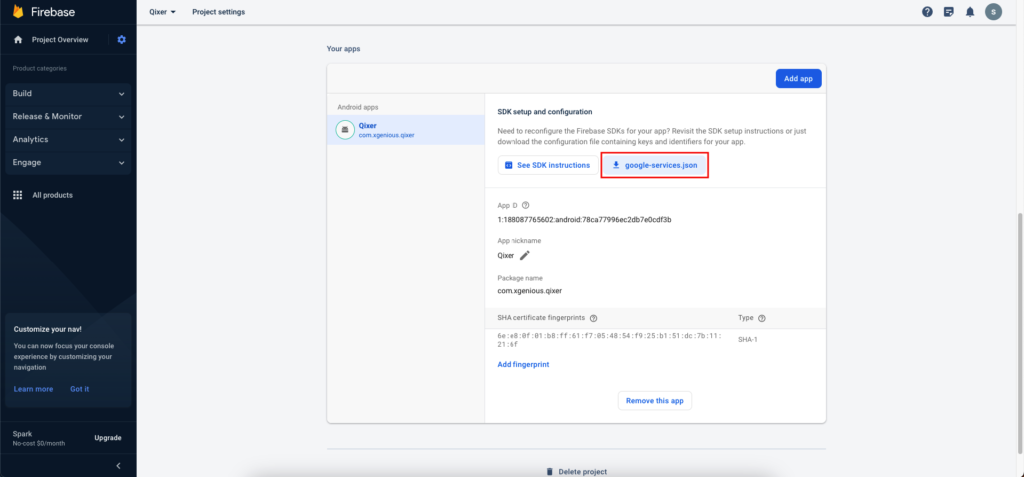1024x477 pixels.
Task: Open the Project Overview home icon
Action: point(18,40)
